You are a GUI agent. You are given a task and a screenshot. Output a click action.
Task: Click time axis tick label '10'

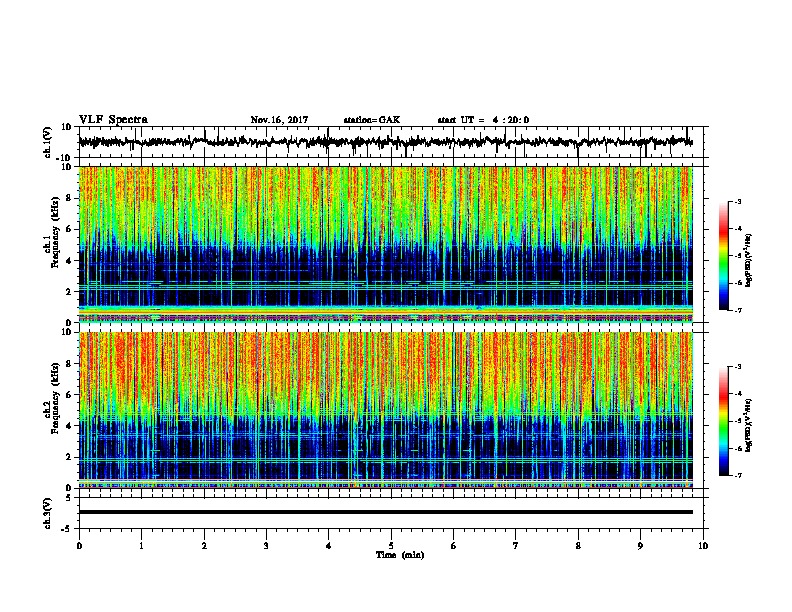click(703, 546)
